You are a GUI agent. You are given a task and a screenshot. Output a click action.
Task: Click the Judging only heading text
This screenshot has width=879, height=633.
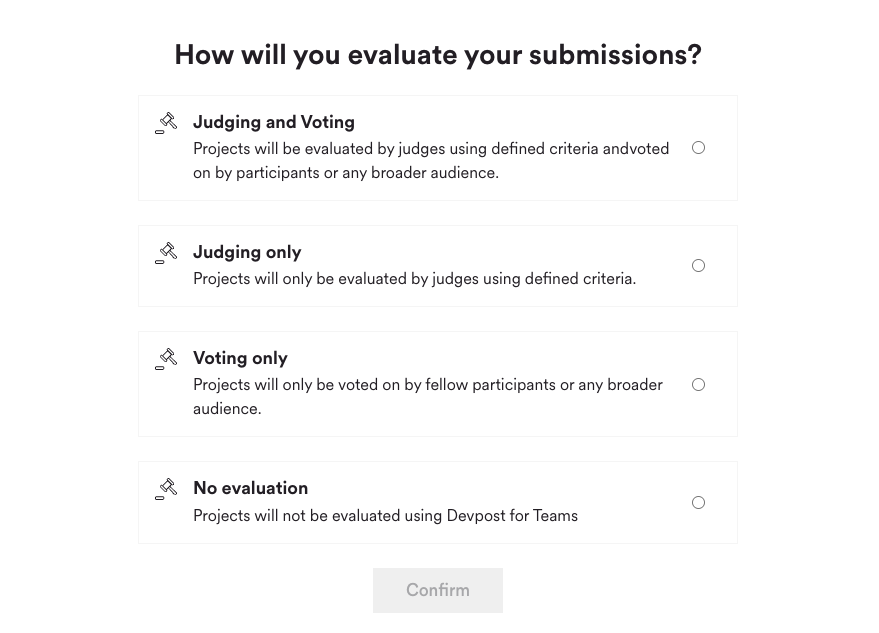(x=247, y=252)
